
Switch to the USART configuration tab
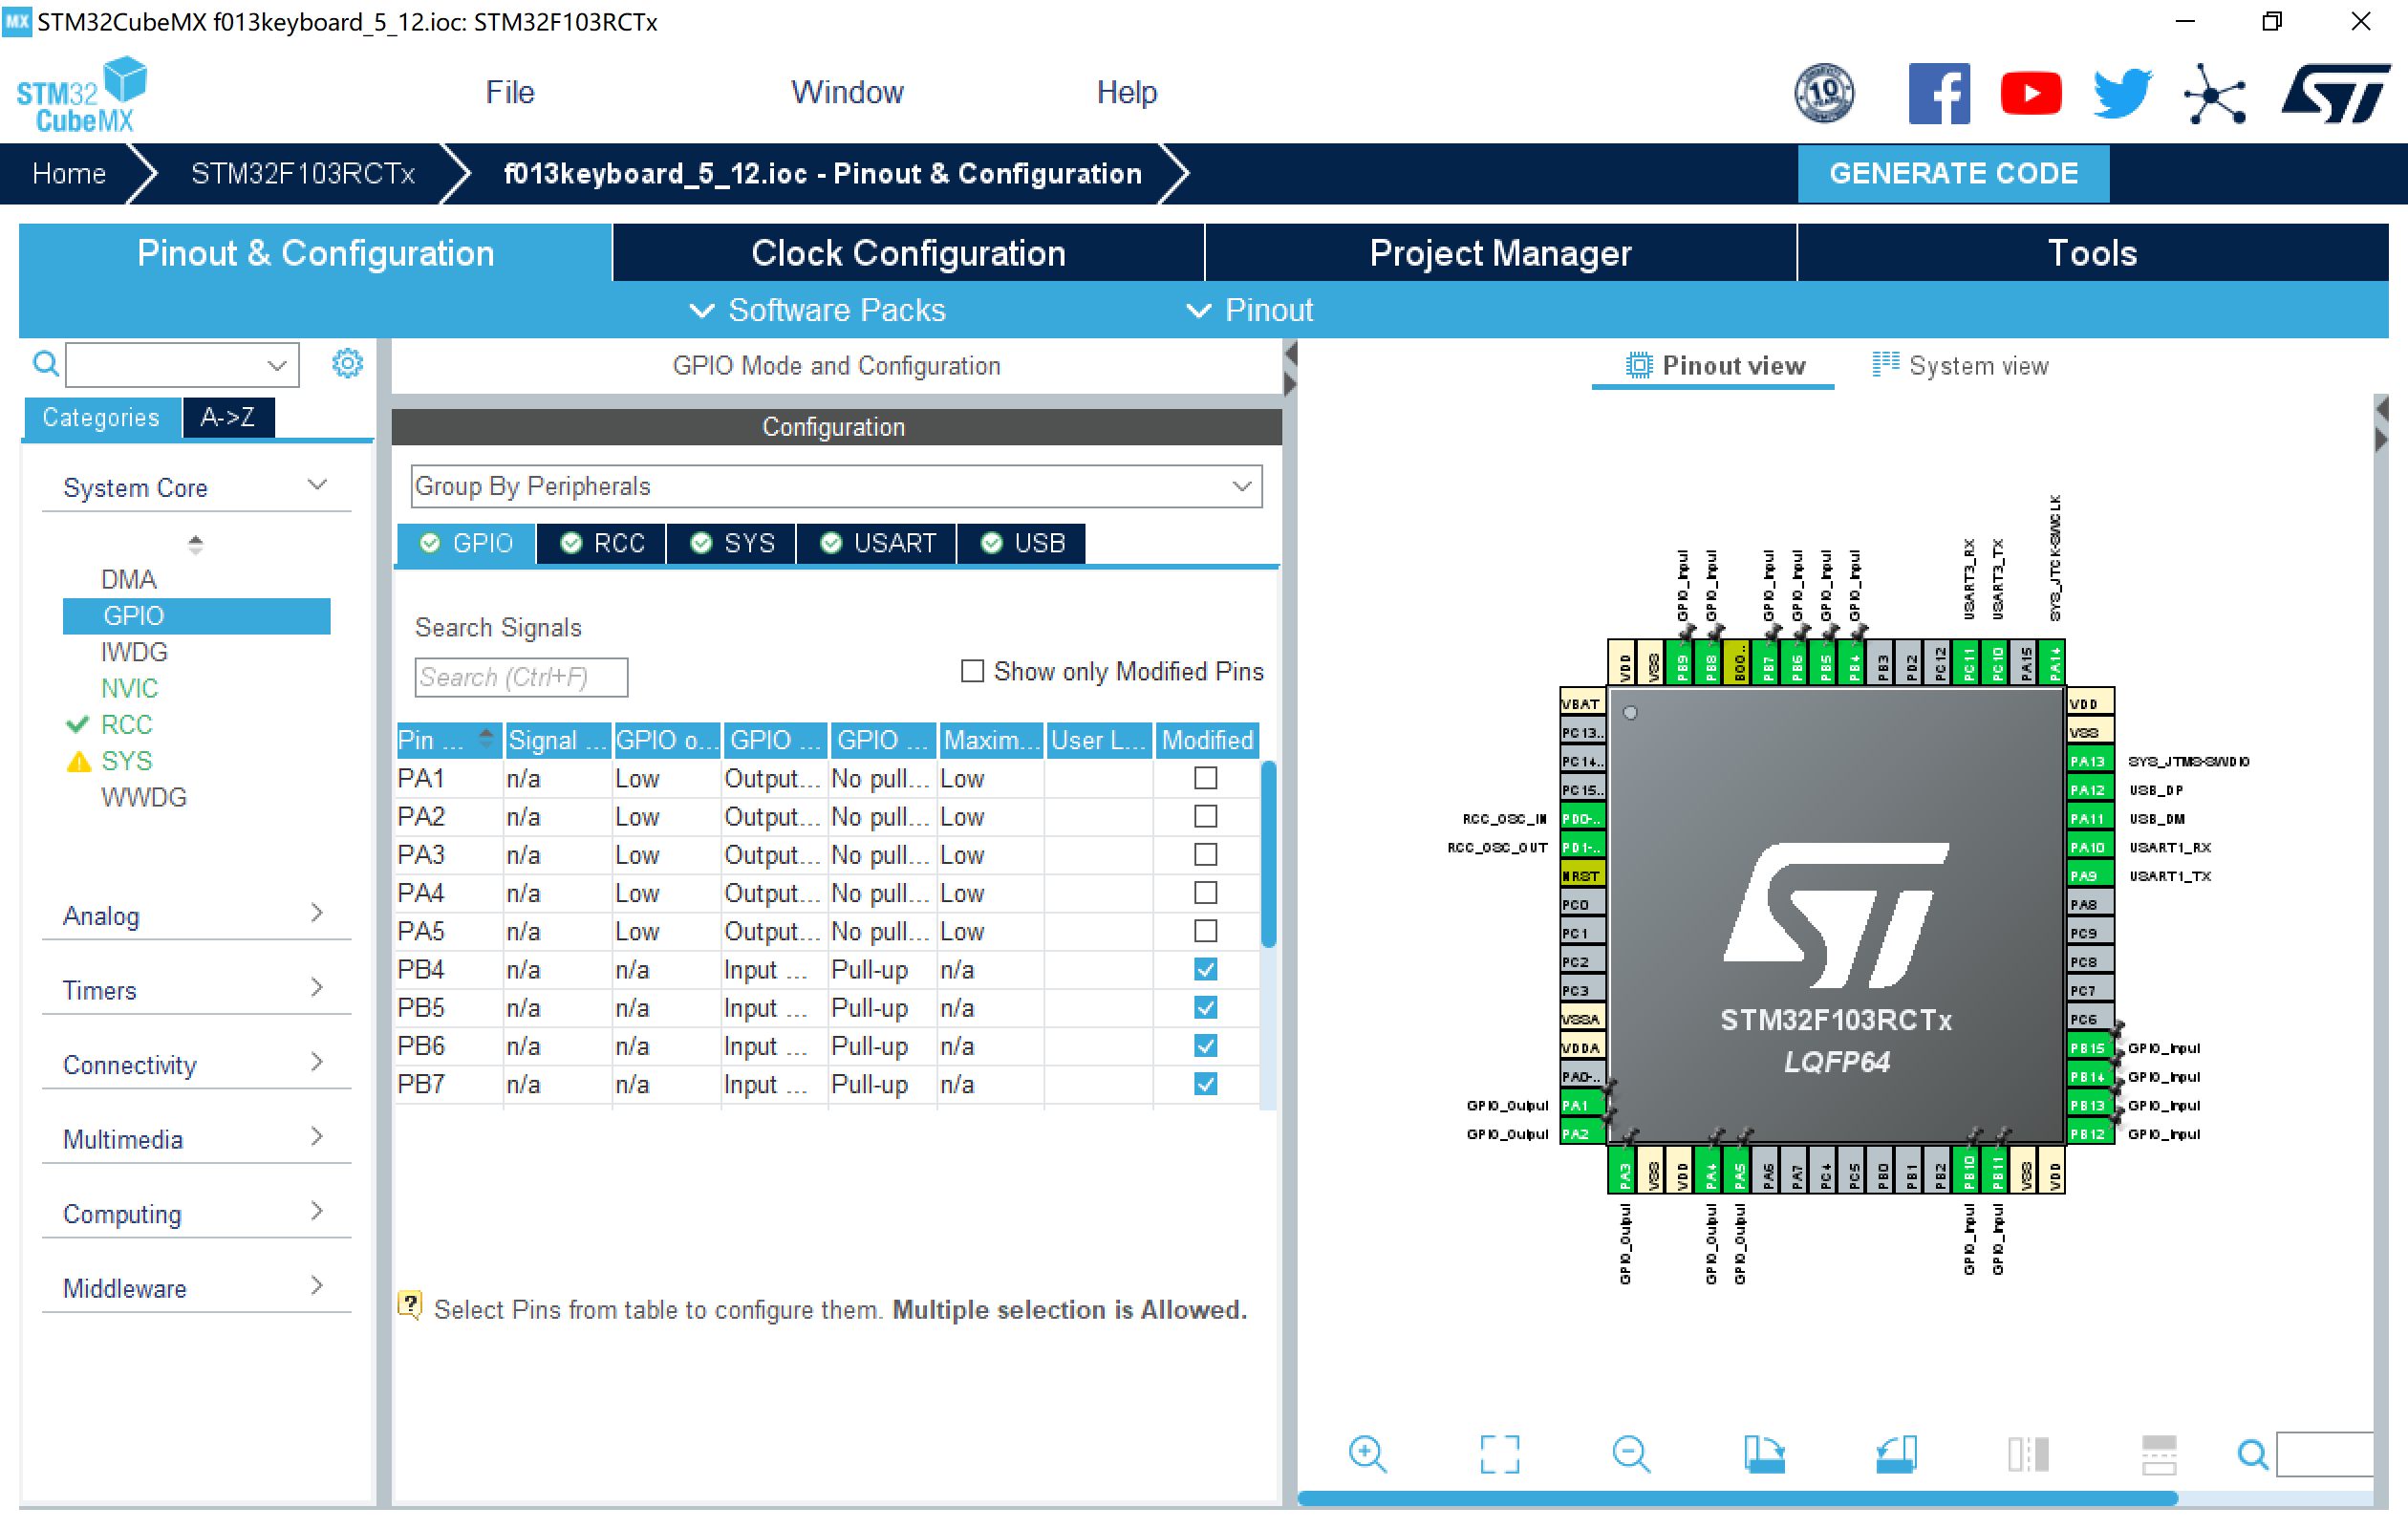coord(877,543)
